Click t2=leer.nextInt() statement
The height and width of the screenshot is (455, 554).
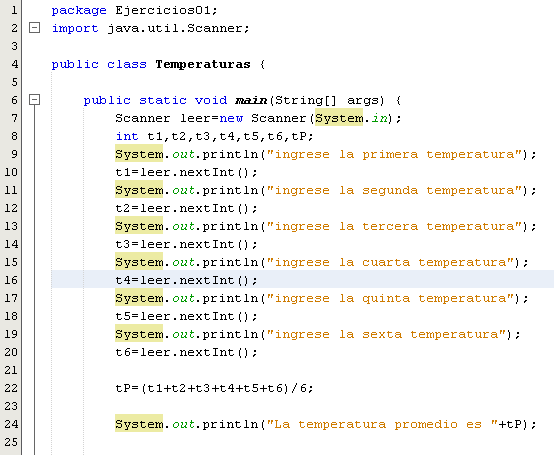(186, 208)
